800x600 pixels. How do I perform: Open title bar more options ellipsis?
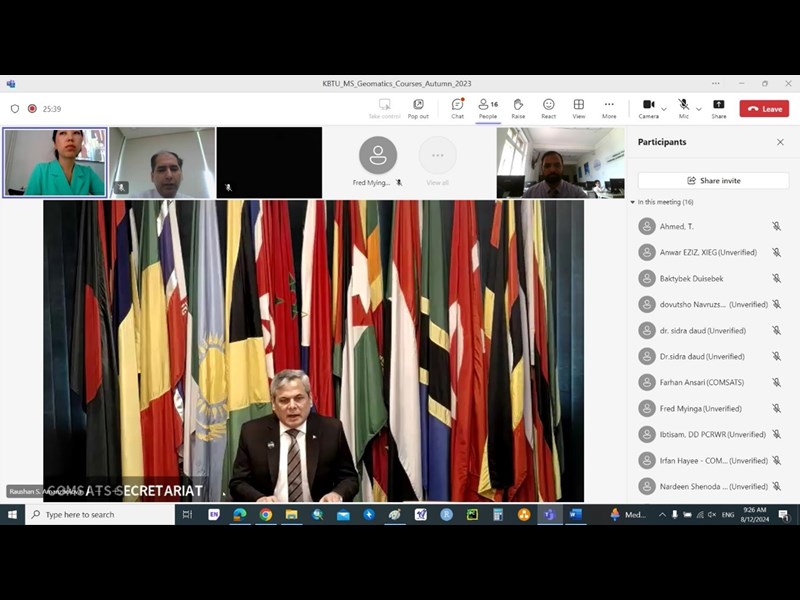[x=716, y=83]
